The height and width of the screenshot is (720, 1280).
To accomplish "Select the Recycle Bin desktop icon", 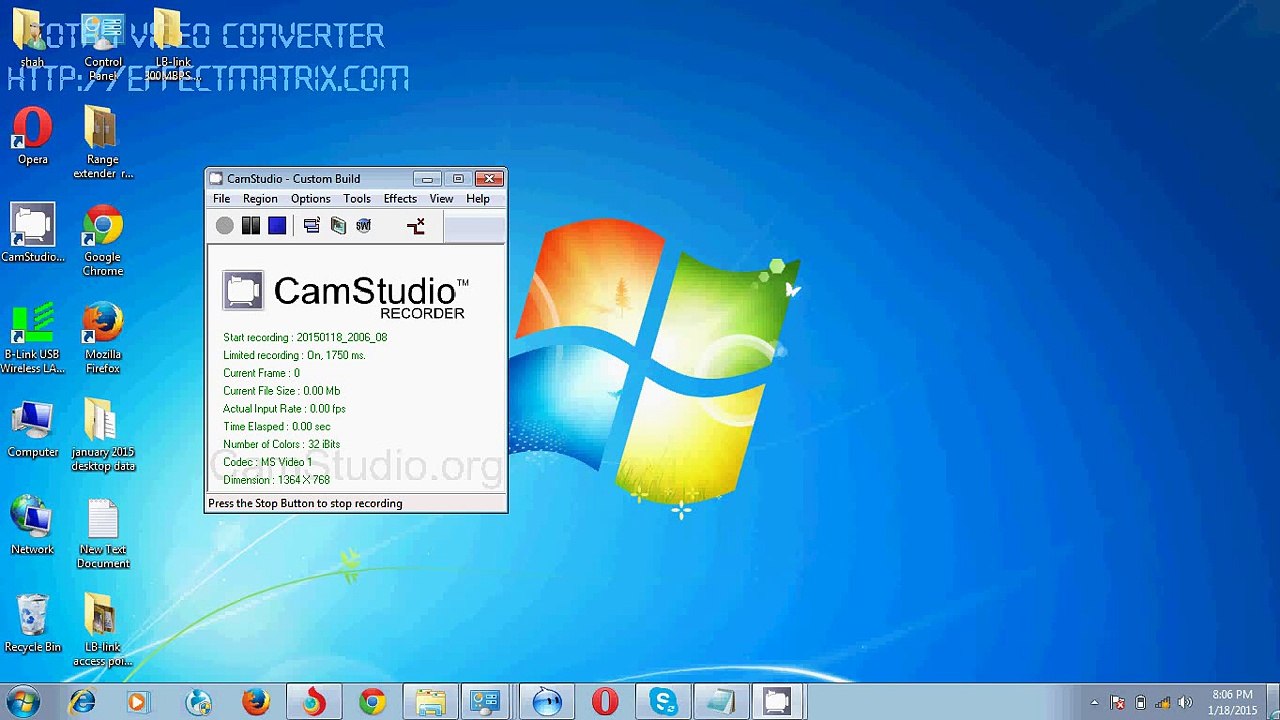I will point(32,625).
